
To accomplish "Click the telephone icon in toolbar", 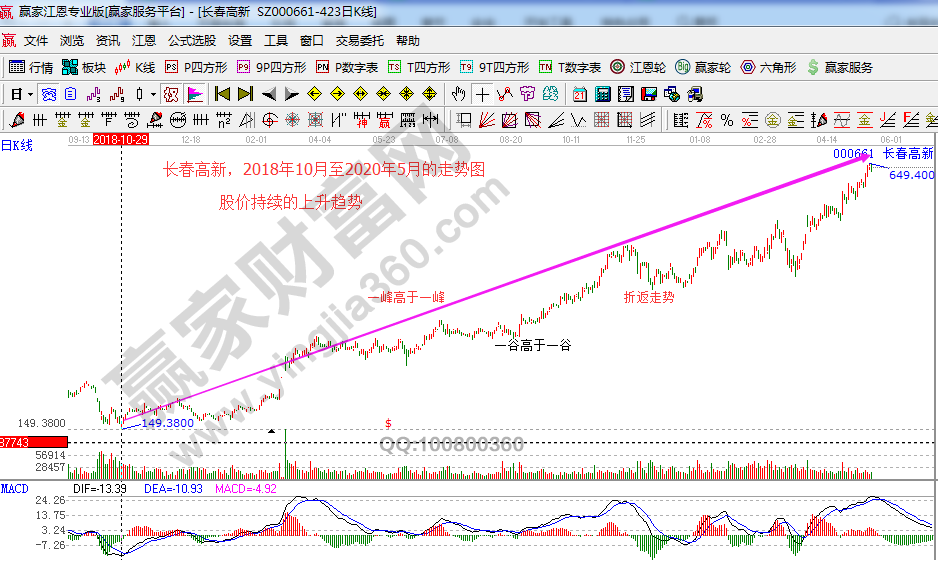I will [48, 94].
